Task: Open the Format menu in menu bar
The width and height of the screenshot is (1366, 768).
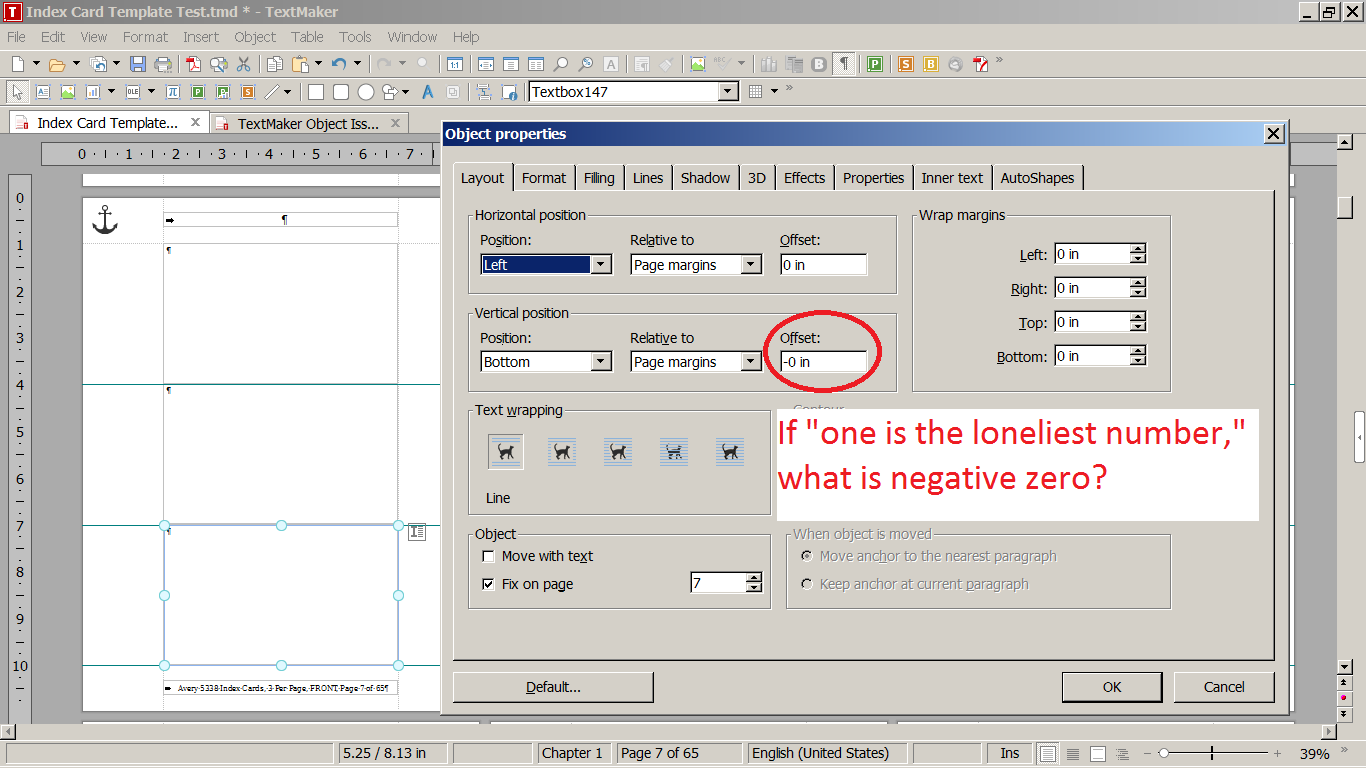Action: [145, 37]
